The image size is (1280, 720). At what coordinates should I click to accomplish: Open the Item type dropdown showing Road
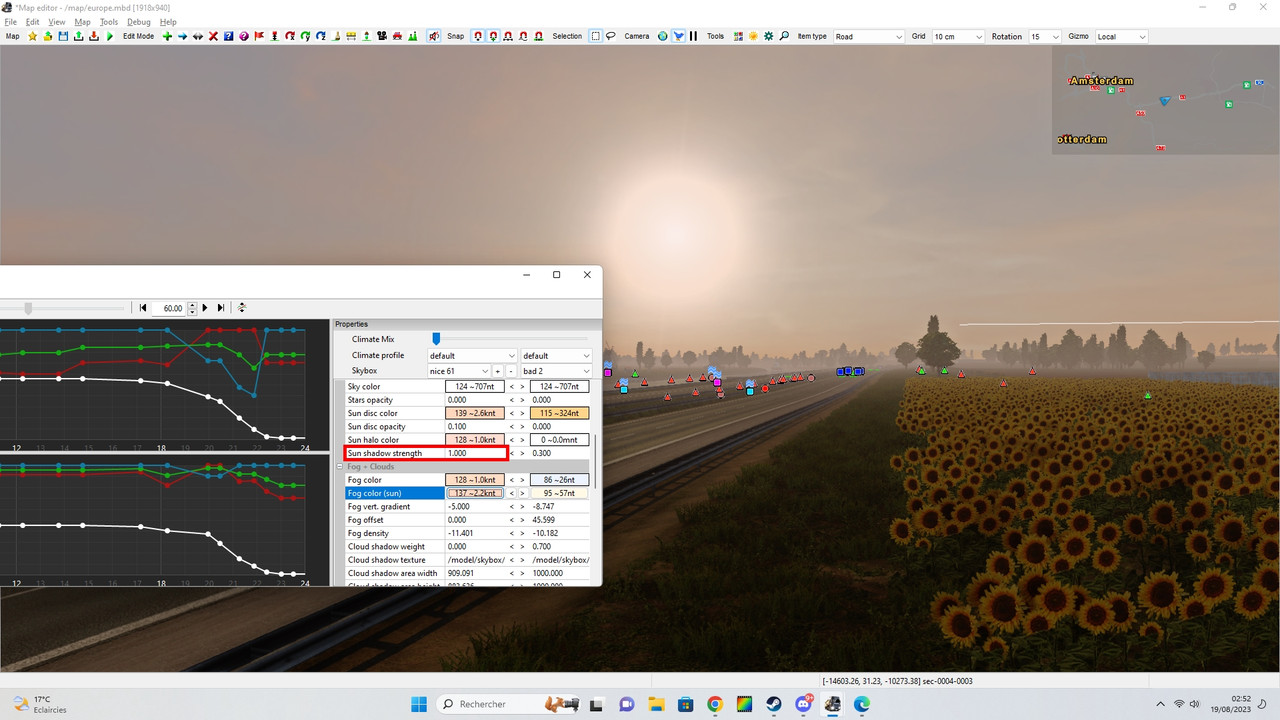869,36
